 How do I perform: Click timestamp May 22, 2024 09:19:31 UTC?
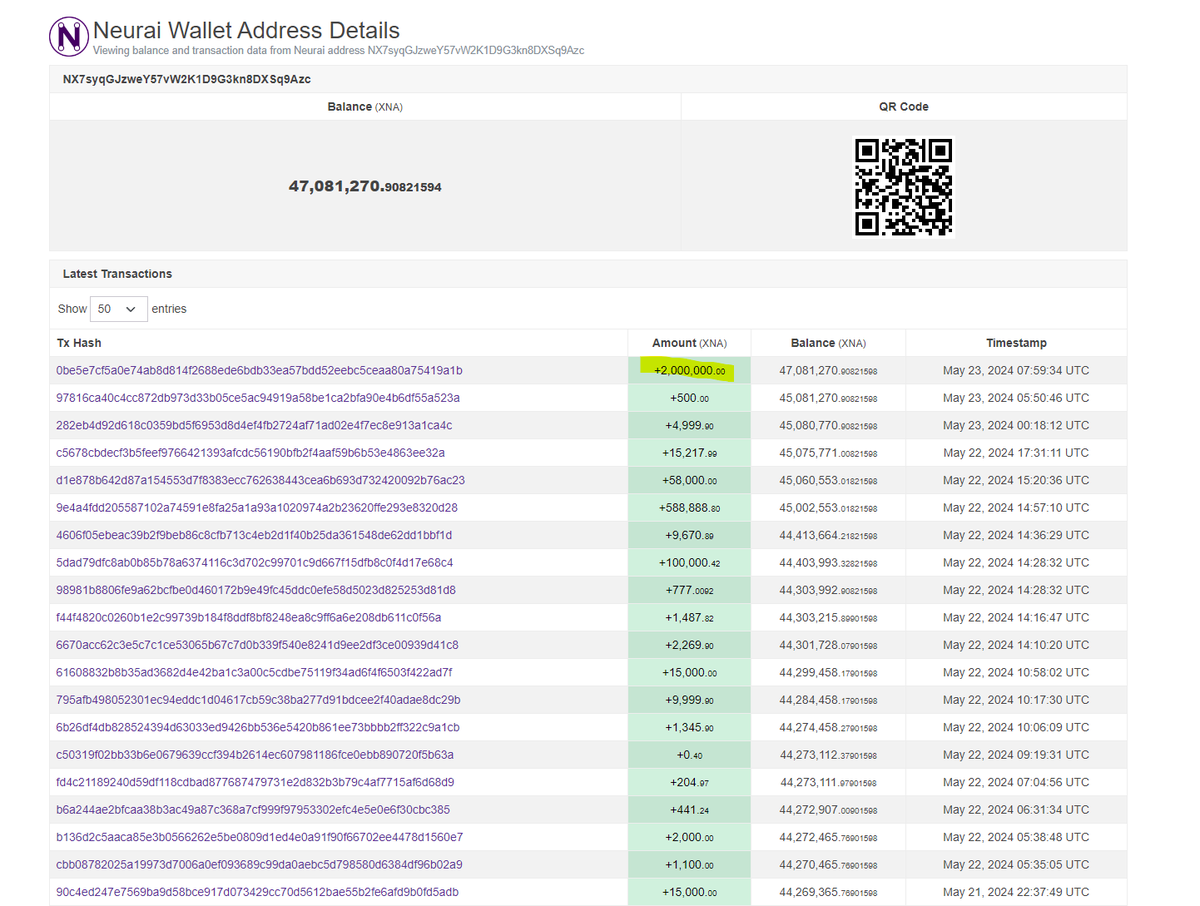tap(1016, 755)
